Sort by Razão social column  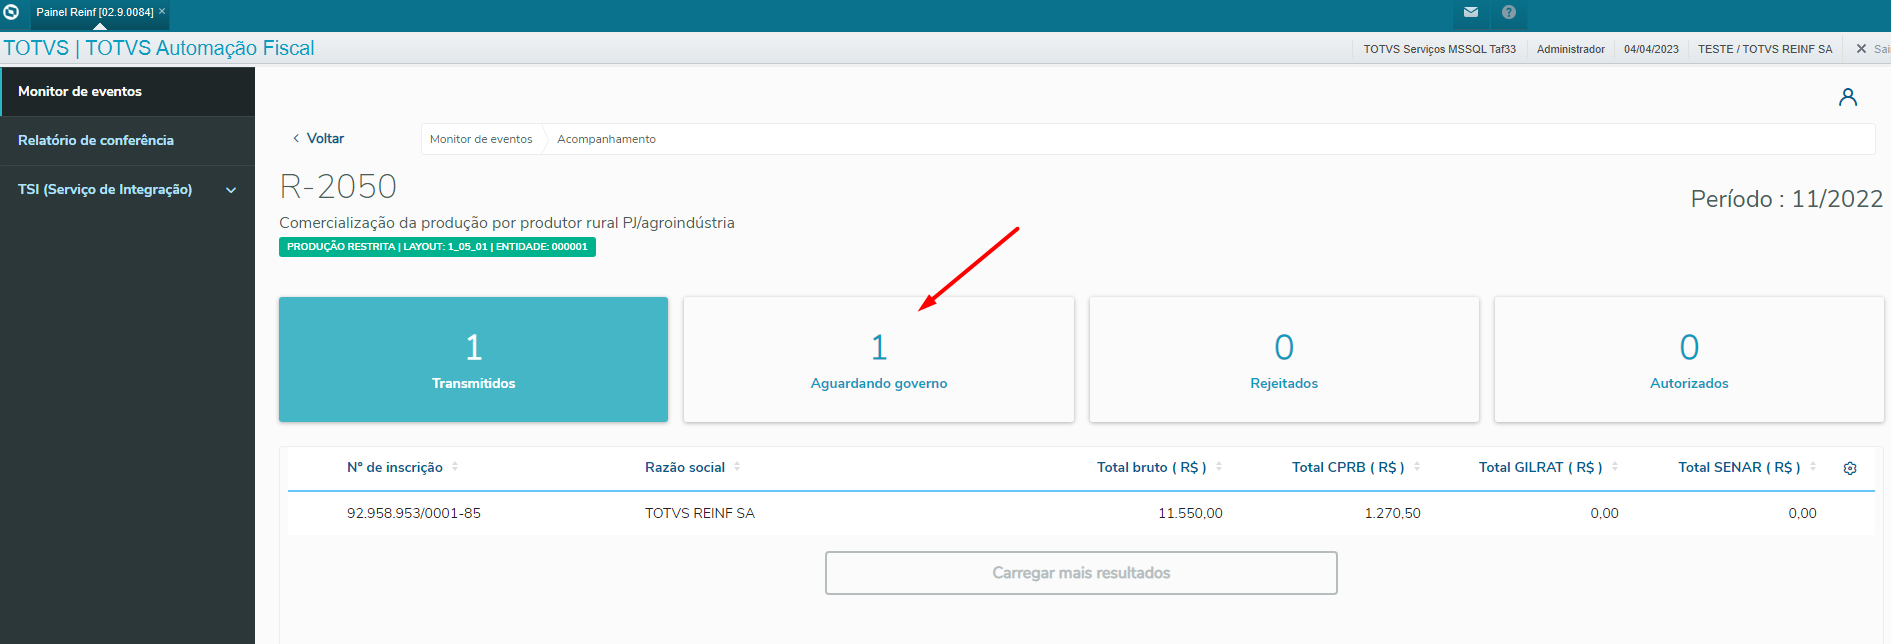pos(692,467)
